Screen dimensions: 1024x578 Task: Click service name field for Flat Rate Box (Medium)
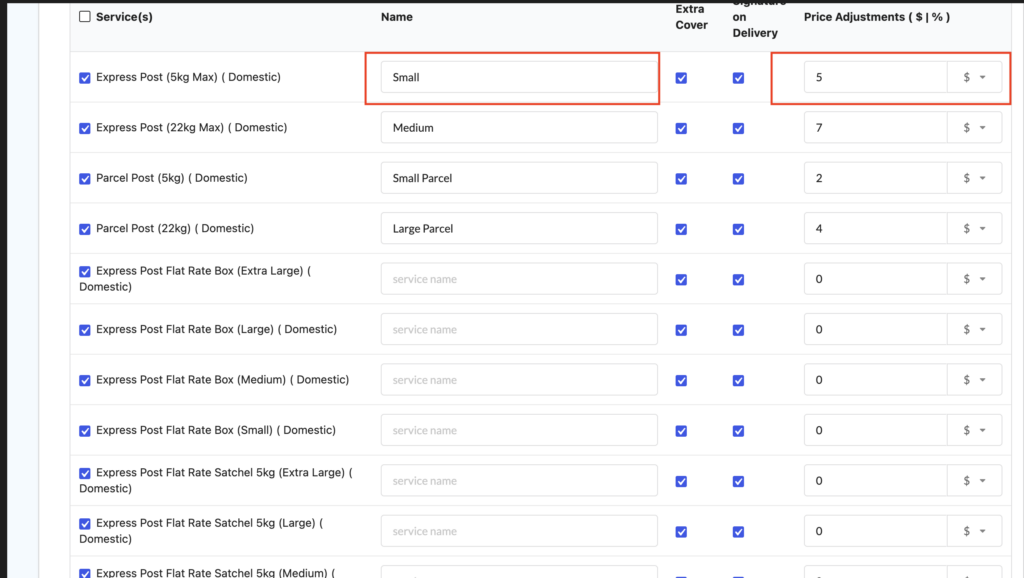tap(519, 379)
